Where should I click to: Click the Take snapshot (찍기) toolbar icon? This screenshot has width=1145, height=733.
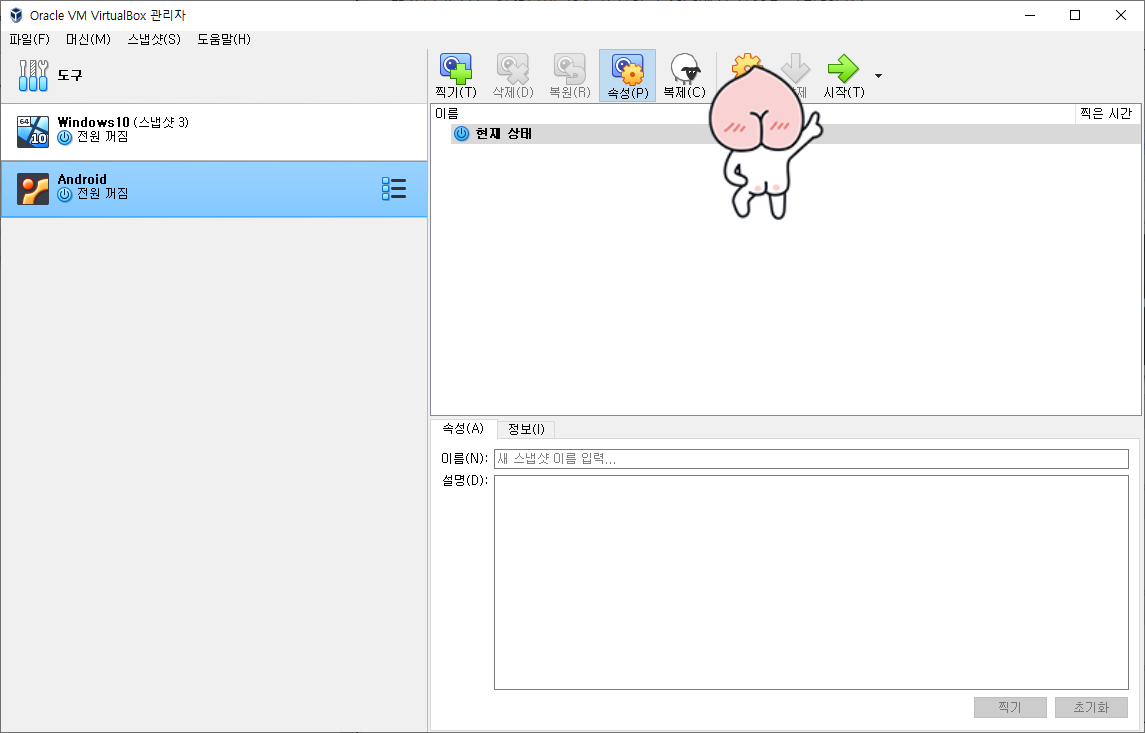(456, 69)
